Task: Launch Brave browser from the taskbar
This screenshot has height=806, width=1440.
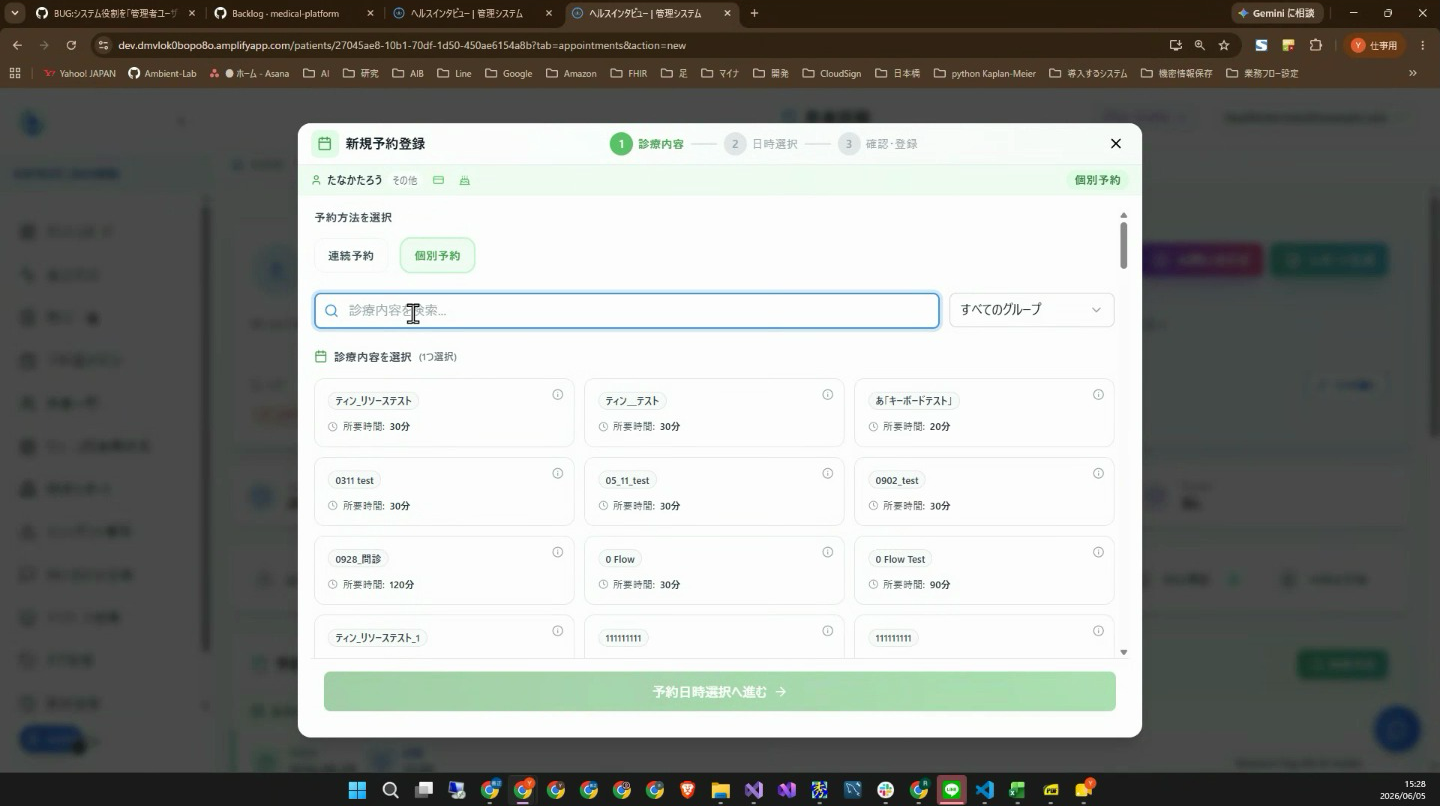Action: pos(688,790)
